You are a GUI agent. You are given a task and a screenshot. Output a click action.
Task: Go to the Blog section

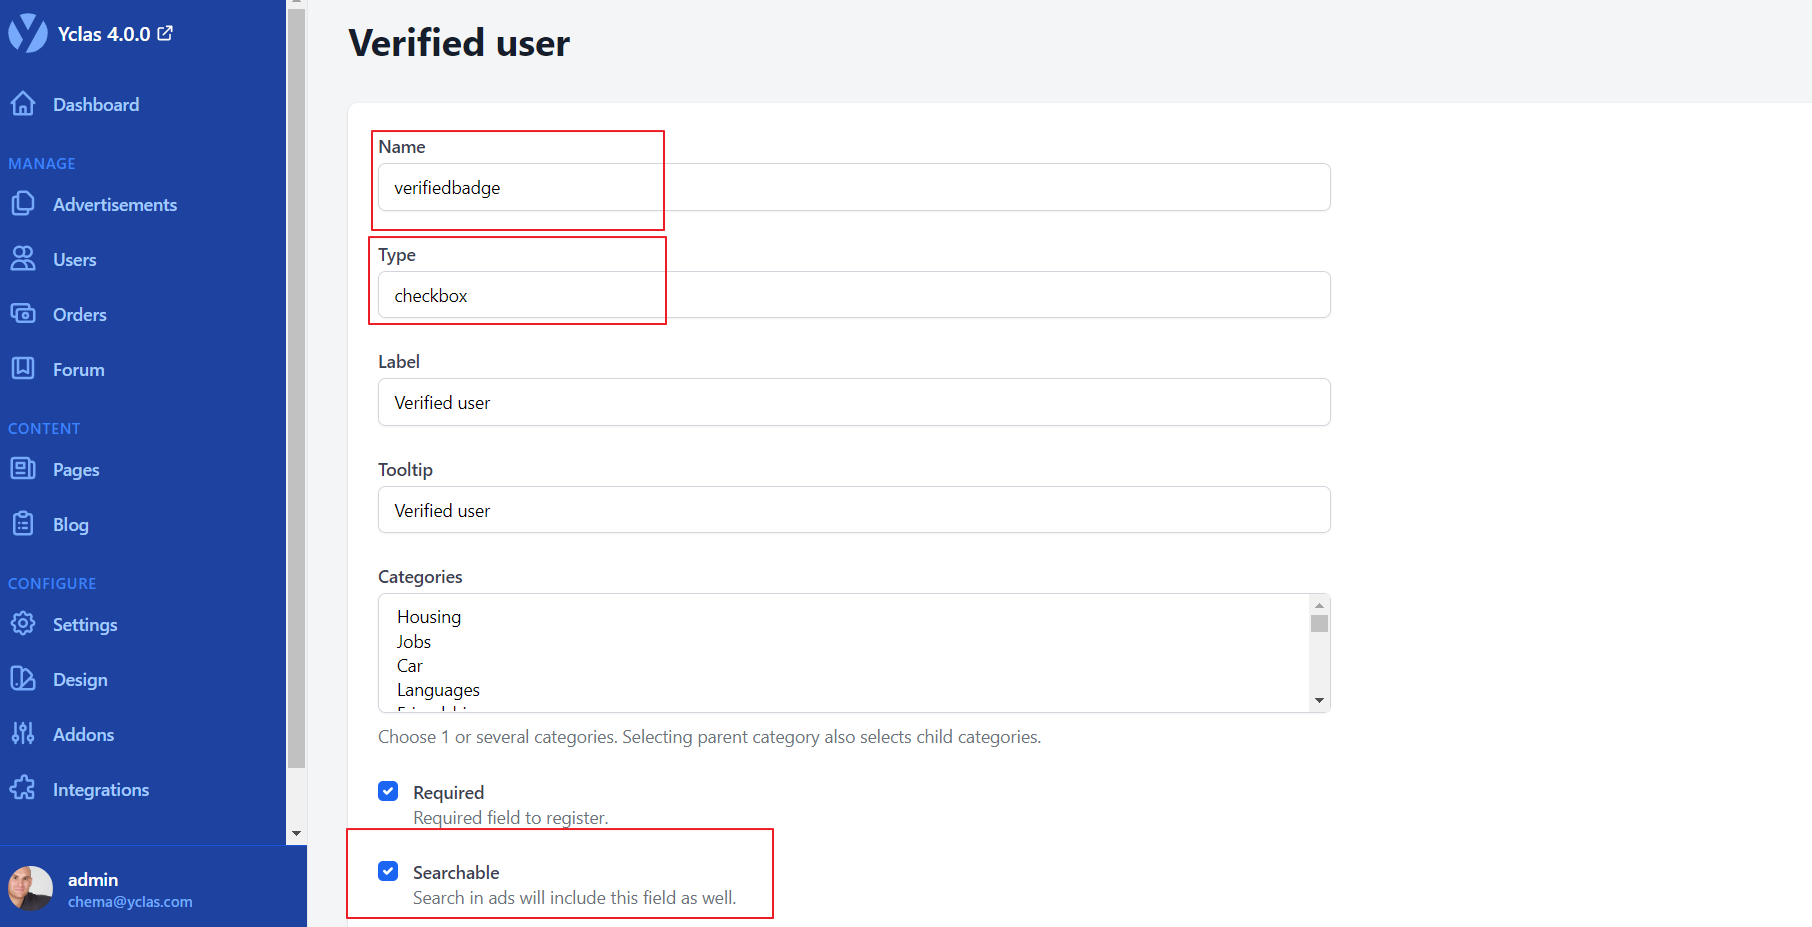click(x=70, y=524)
